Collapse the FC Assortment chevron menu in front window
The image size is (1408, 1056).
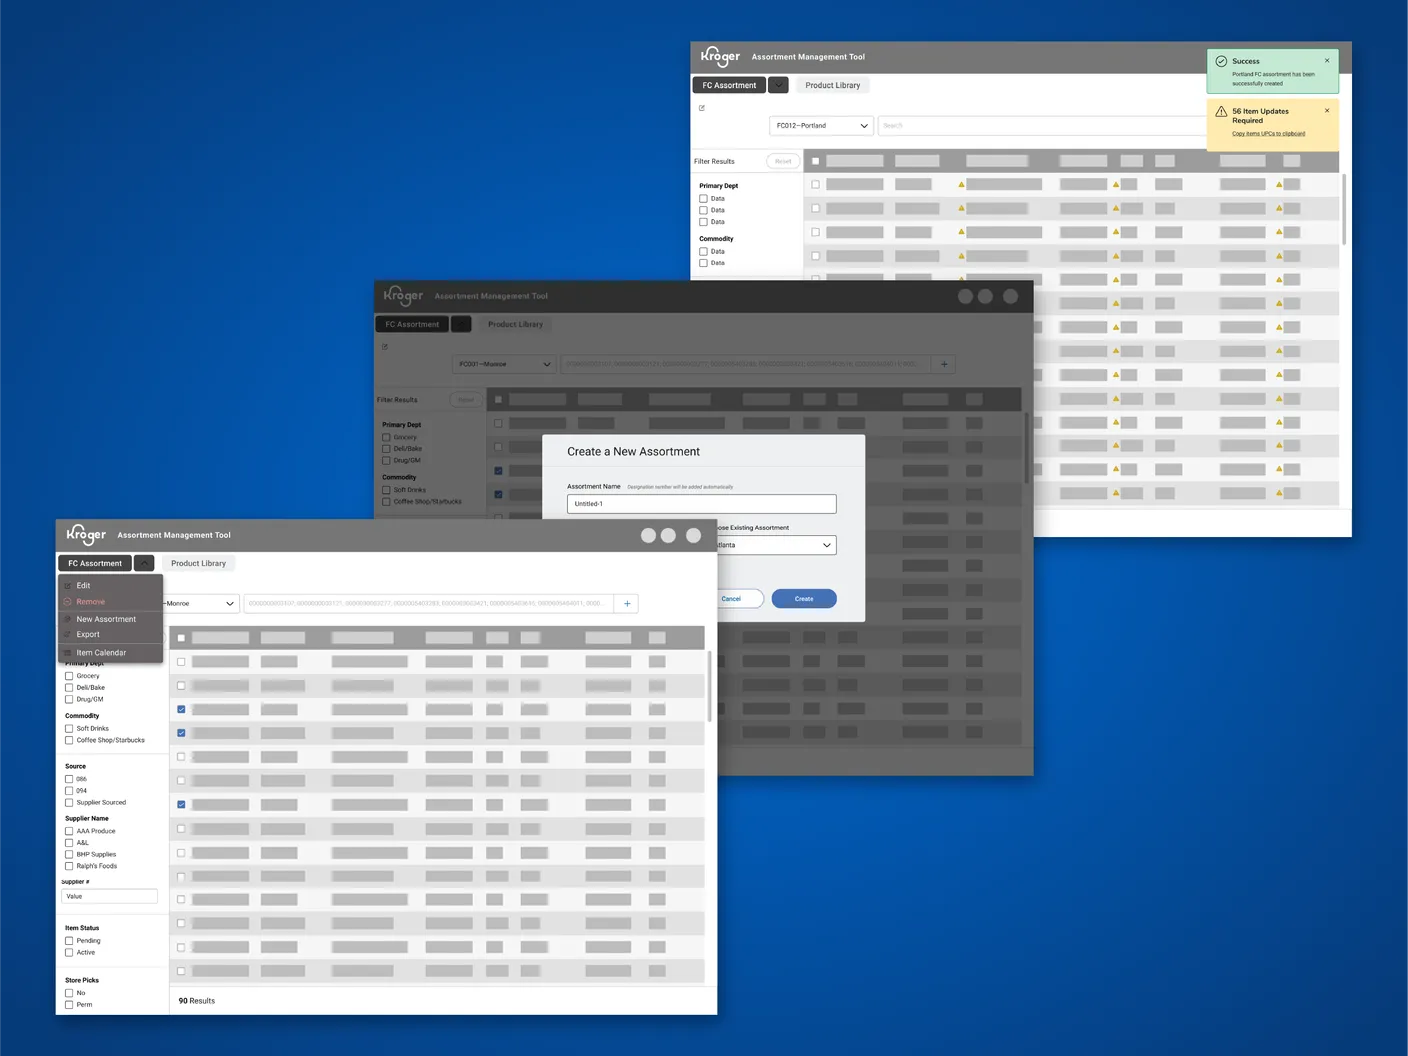pyautogui.click(x=144, y=563)
